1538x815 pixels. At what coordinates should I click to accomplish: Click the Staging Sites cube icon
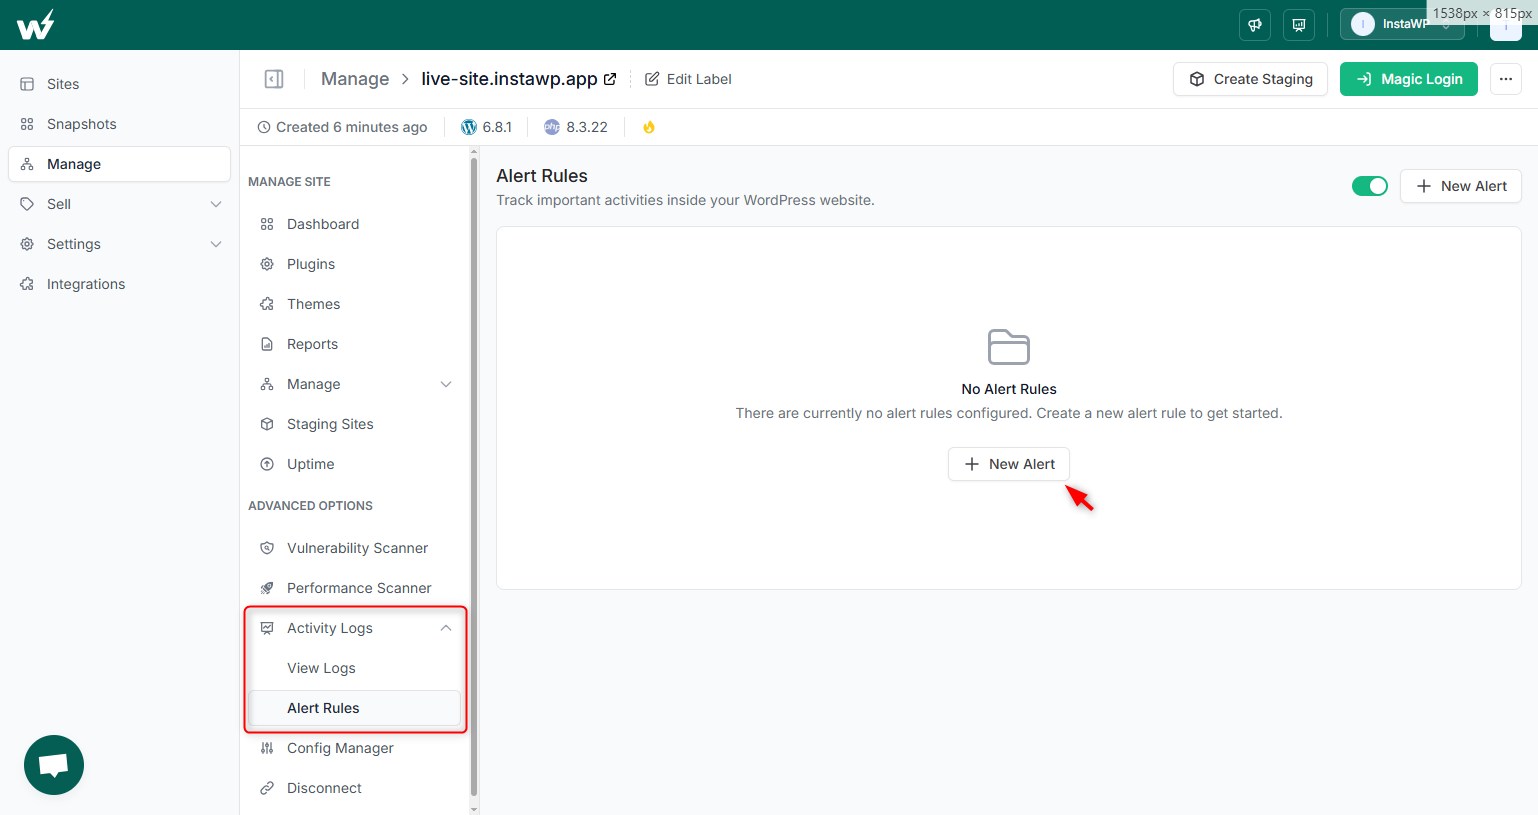(x=267, y=424)
